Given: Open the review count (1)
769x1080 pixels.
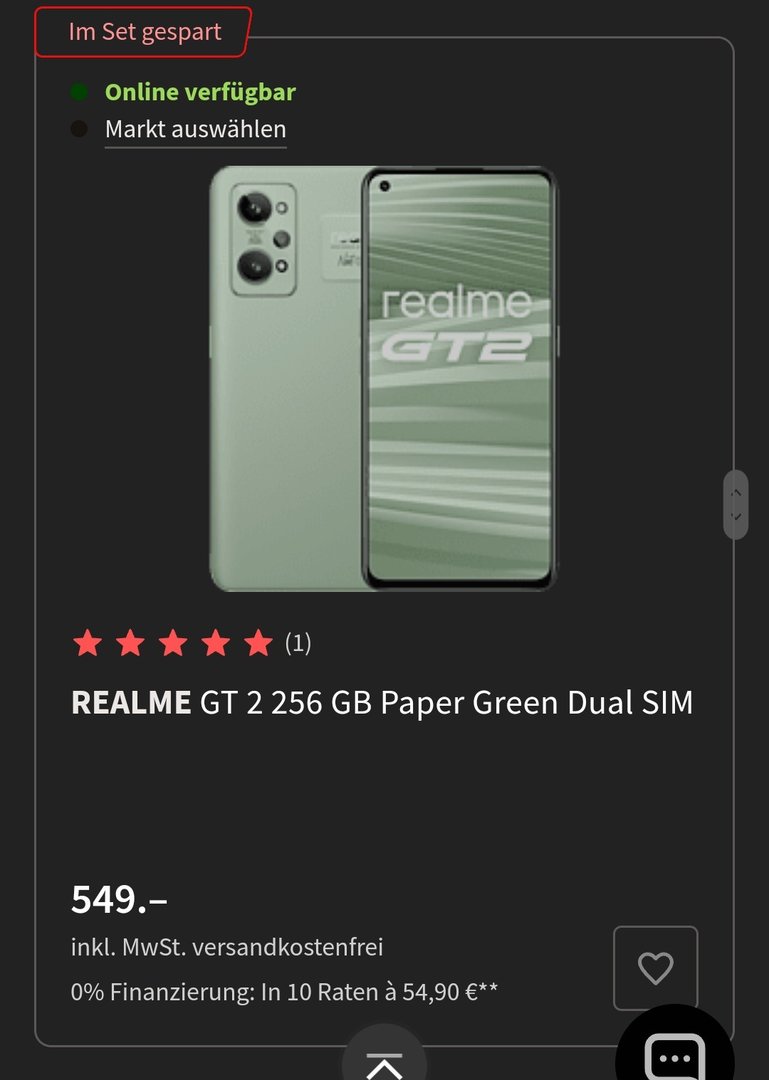Looking at the screenshot, I should [x=298, y=643].
